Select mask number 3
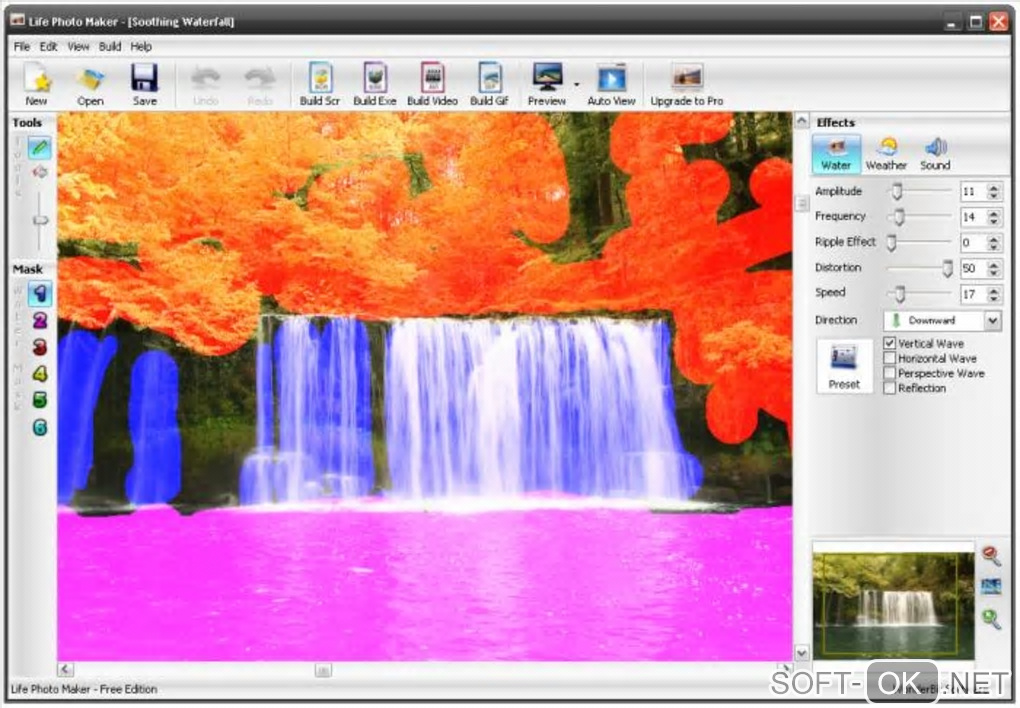 pos(40,347)
